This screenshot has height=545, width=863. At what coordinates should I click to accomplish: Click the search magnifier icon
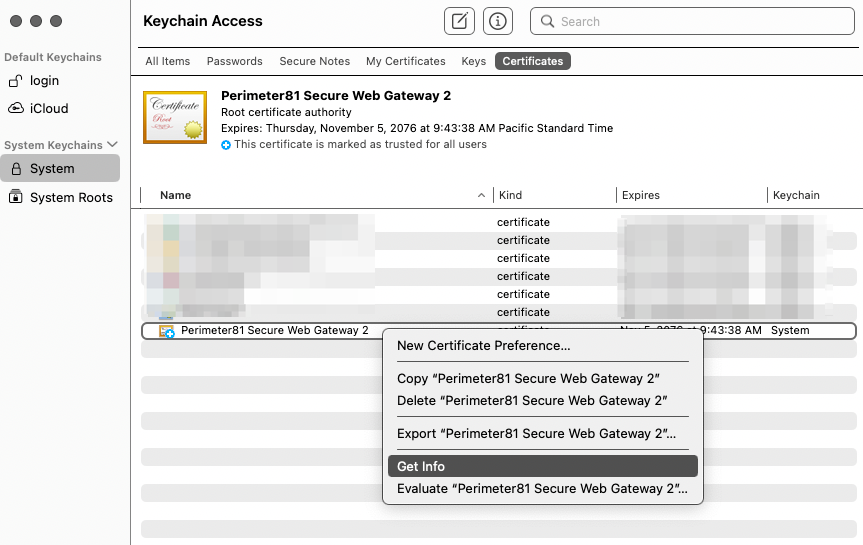coord(547,21)
